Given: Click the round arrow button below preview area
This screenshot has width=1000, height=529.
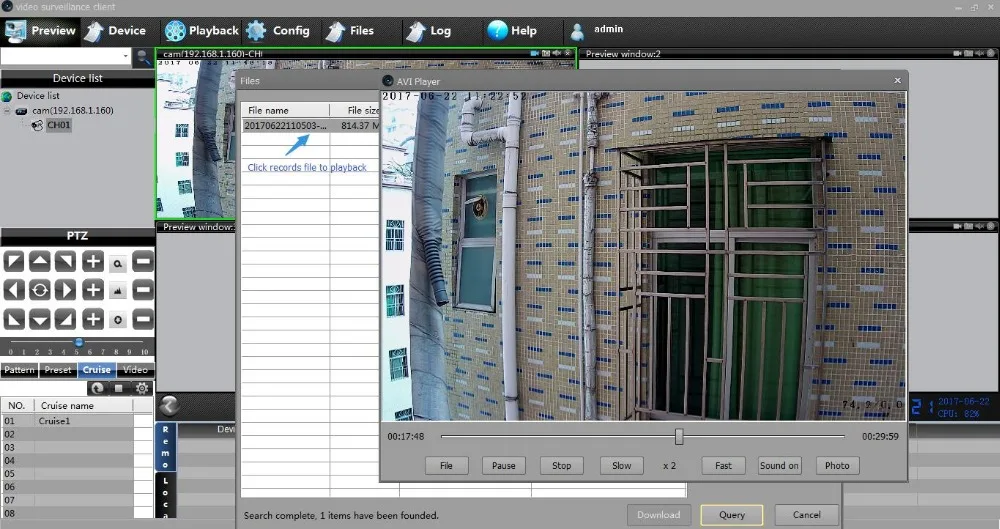Looking at the screenshot, I should pyautogui.click(x=169, y=405).
